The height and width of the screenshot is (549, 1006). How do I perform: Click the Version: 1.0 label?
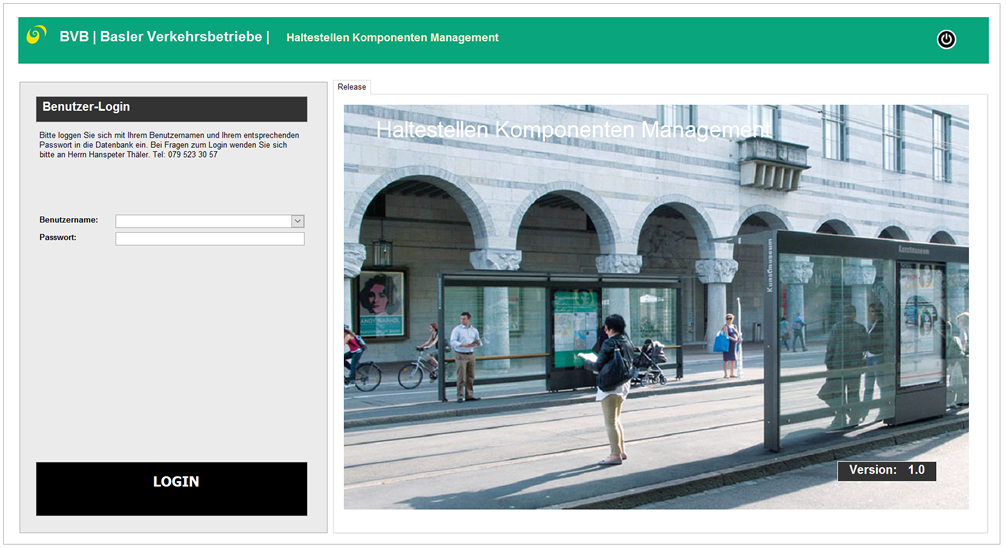[x=886, y=470]
